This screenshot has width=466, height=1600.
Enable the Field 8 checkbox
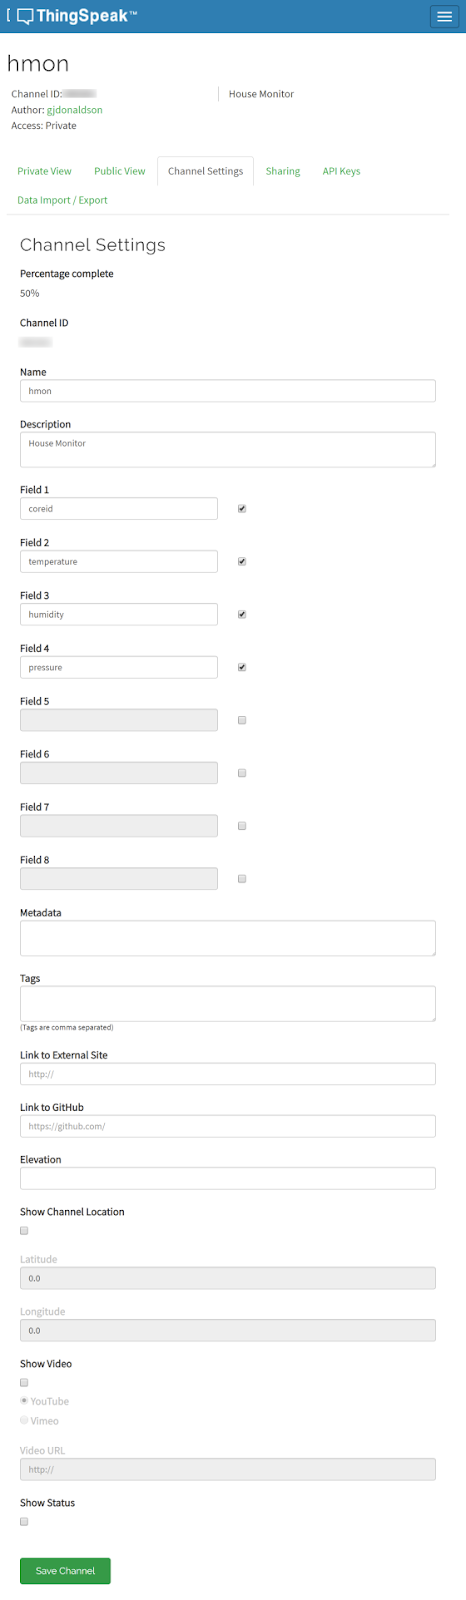pyautogui.click(x=242, y=879)
